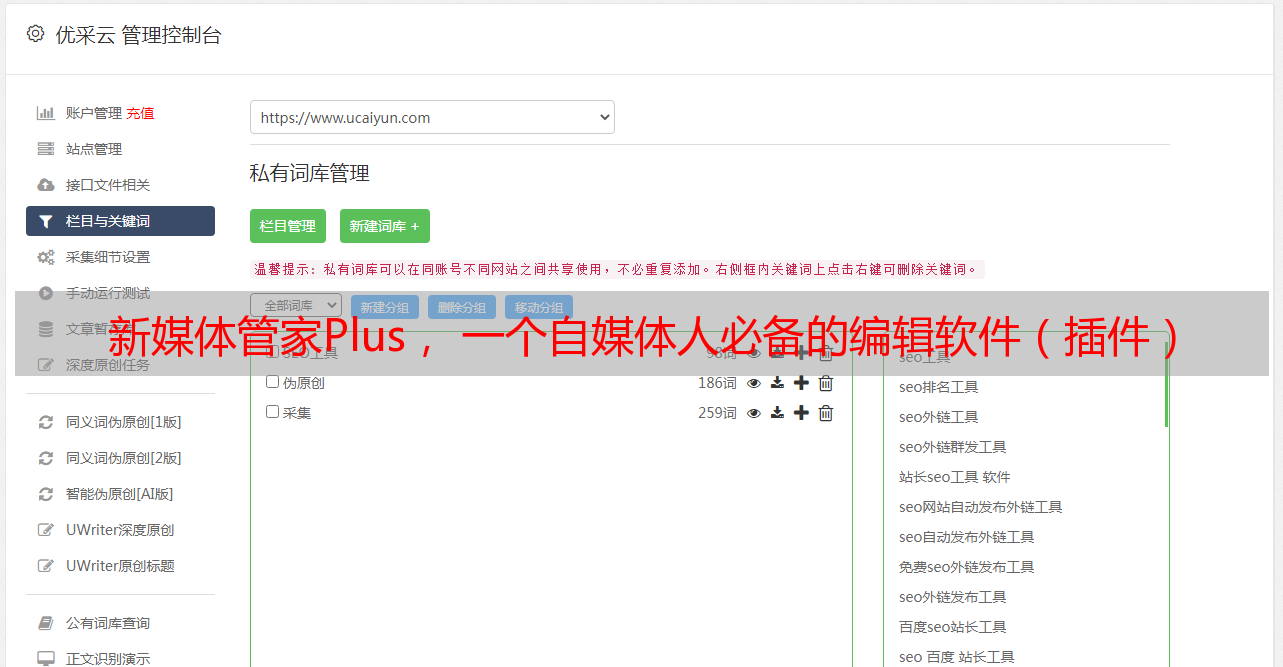Select keyword 站长seo工具 软件
Image resolution: width=1283 pixels, height=667 pixels.
[x=955, y=477]
